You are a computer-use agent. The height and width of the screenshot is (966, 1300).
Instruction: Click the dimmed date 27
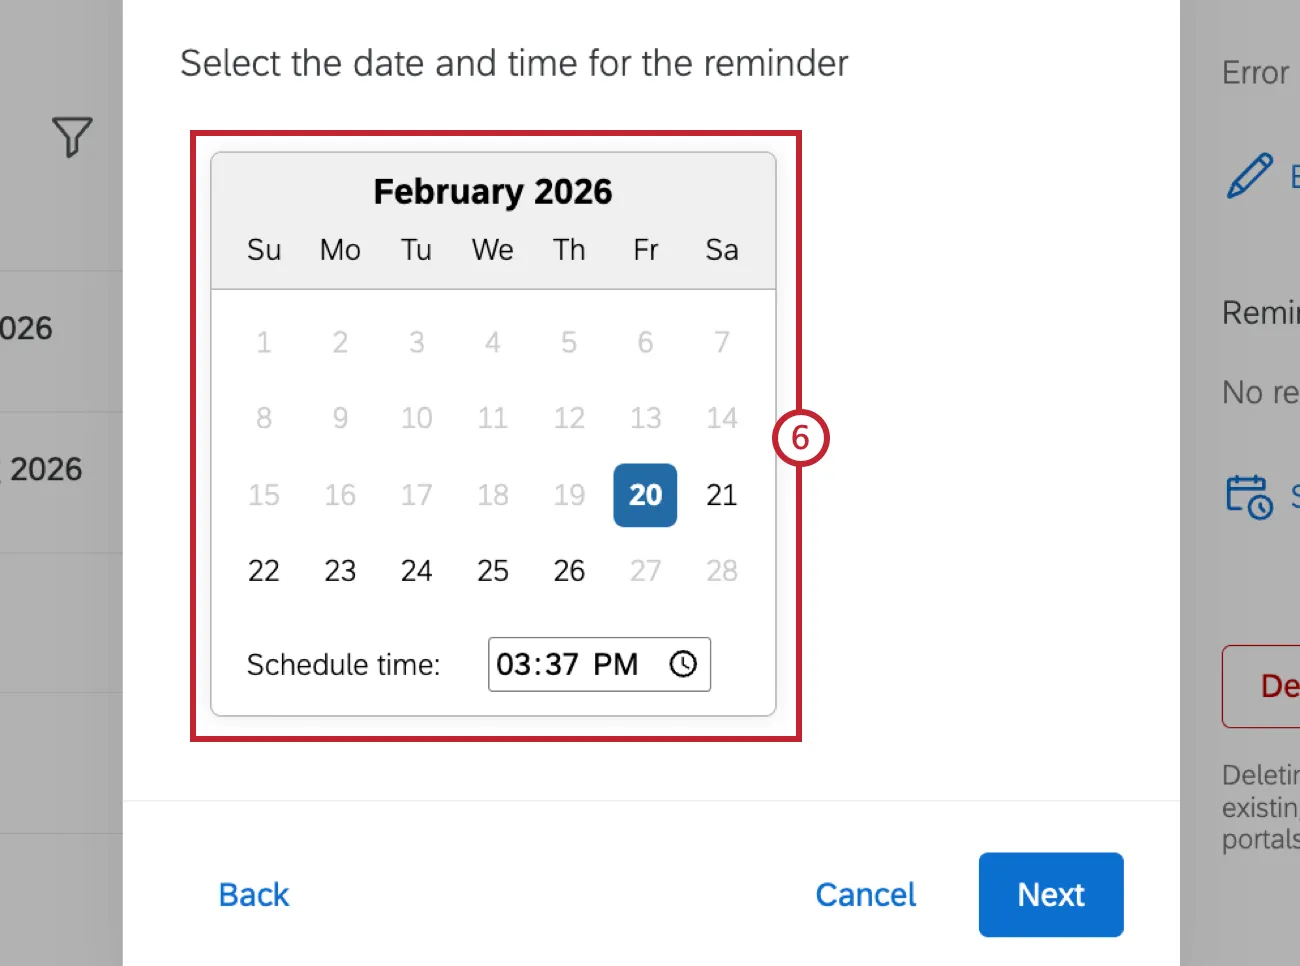point(645,570)
